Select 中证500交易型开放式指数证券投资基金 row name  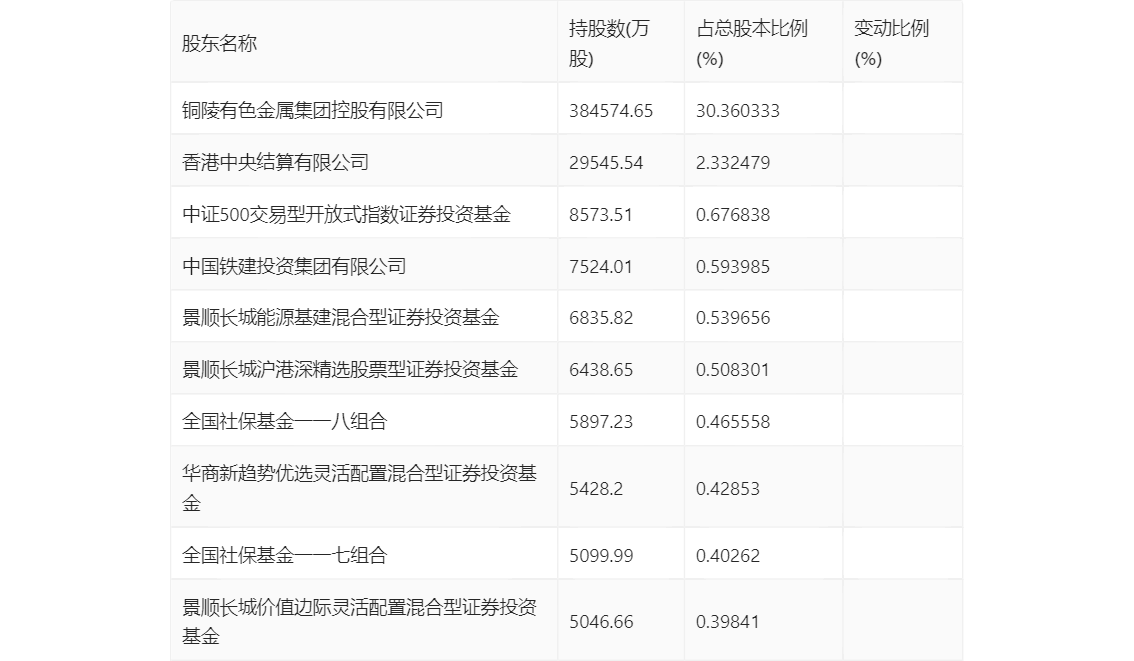[x=346, y=214]
